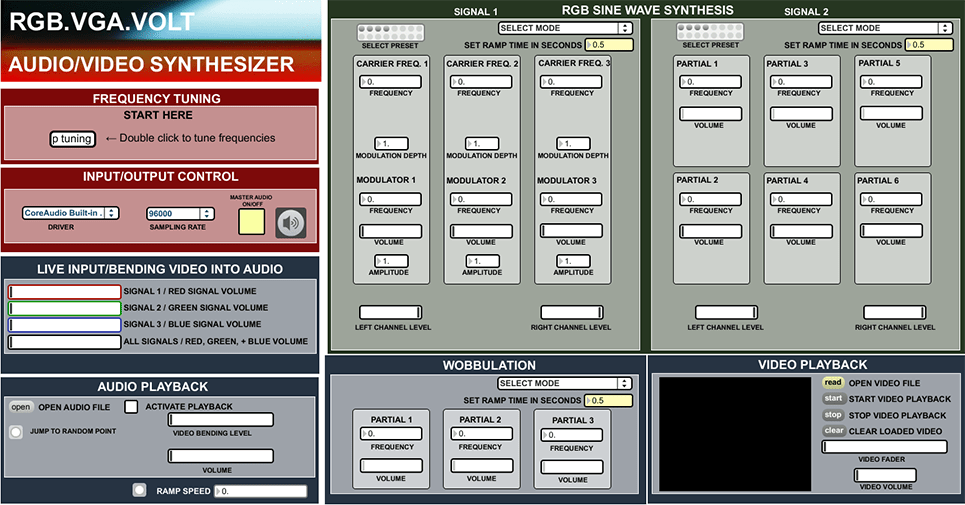Open the sampling rate dropdown
The width and height of the screenshot is (965, 505).
[180, 213]
